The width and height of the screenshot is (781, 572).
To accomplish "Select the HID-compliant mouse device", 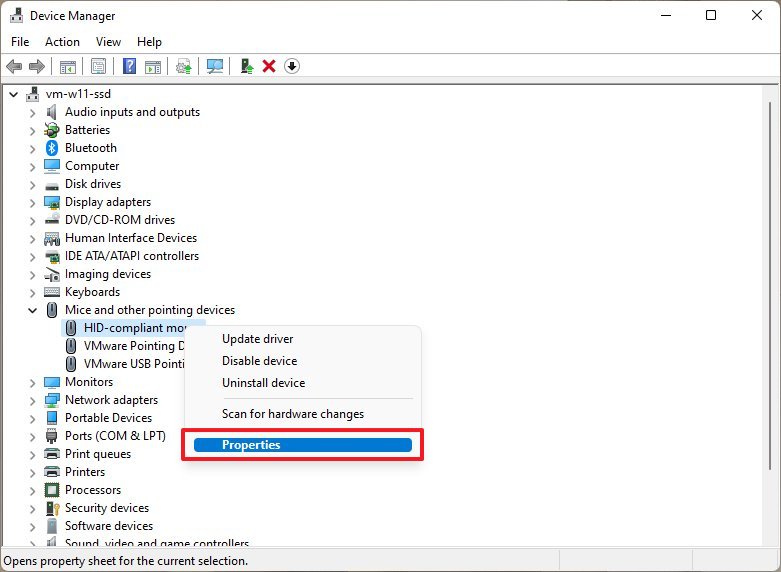I will pyautogui.click(x=135, y=328).
